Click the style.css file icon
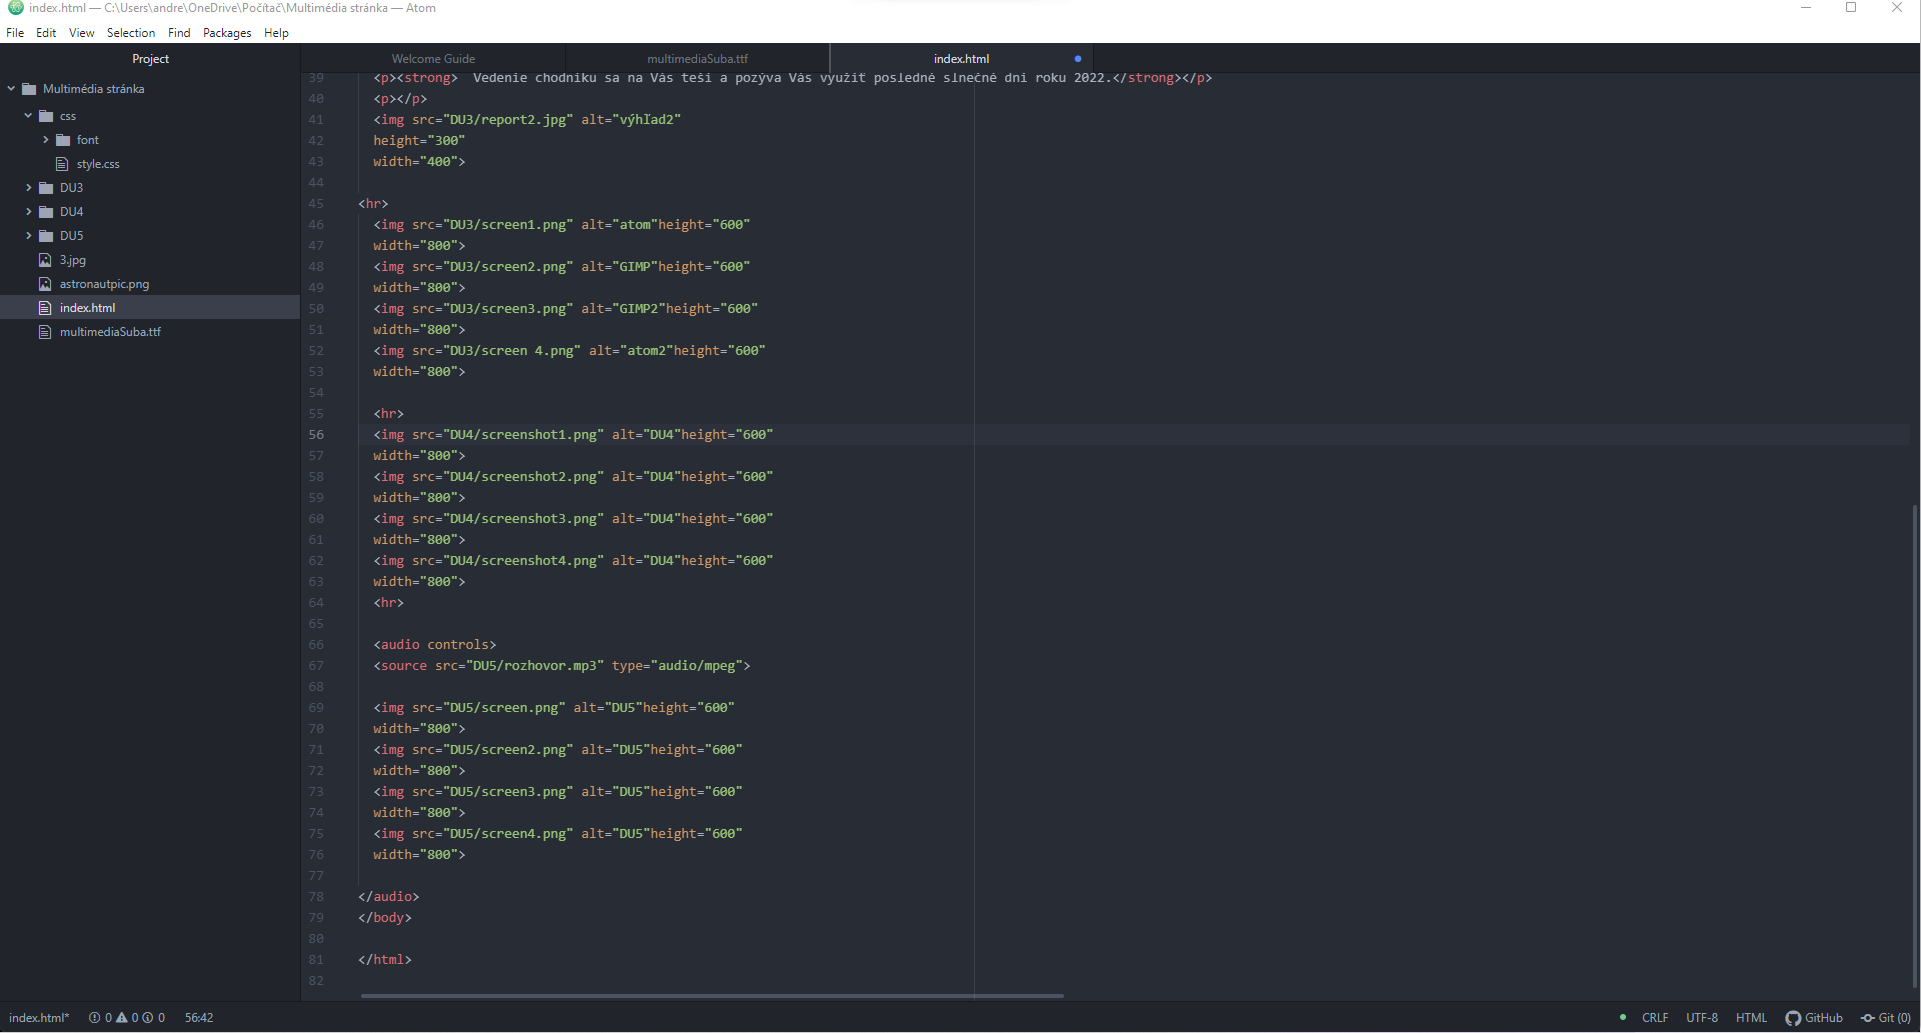This screenshot has width=1921, height=1033. tap(62, 164)
